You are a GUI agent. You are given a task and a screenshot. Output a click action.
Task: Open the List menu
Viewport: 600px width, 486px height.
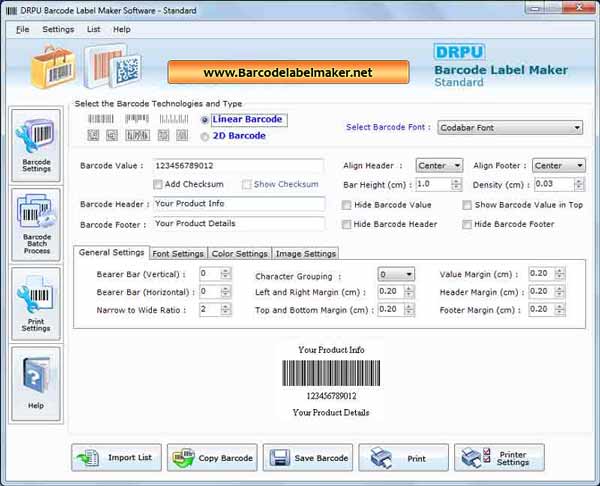click(x=93, y=29)
